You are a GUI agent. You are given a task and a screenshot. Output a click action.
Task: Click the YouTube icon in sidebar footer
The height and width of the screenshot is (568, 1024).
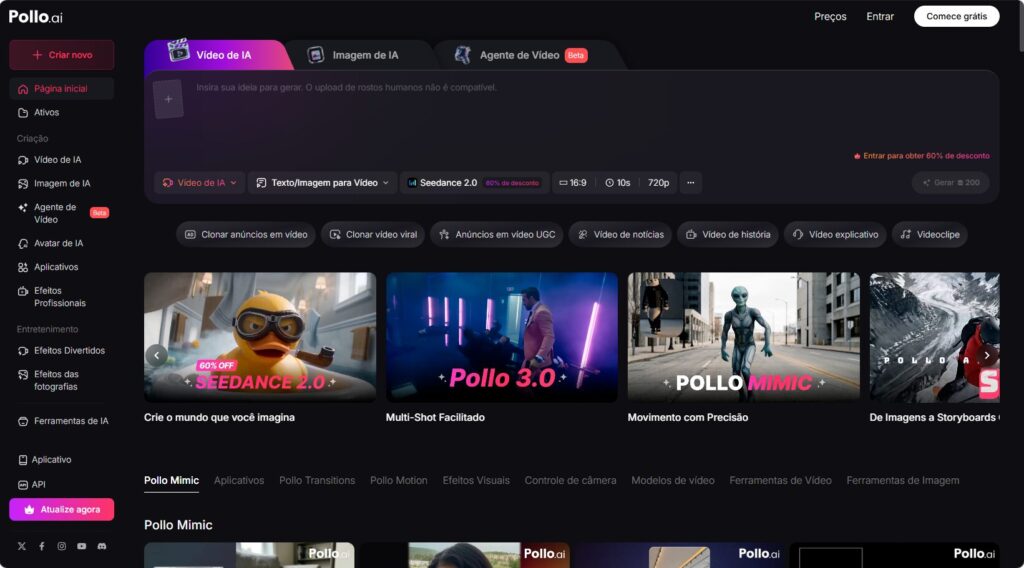click(81, 546)
